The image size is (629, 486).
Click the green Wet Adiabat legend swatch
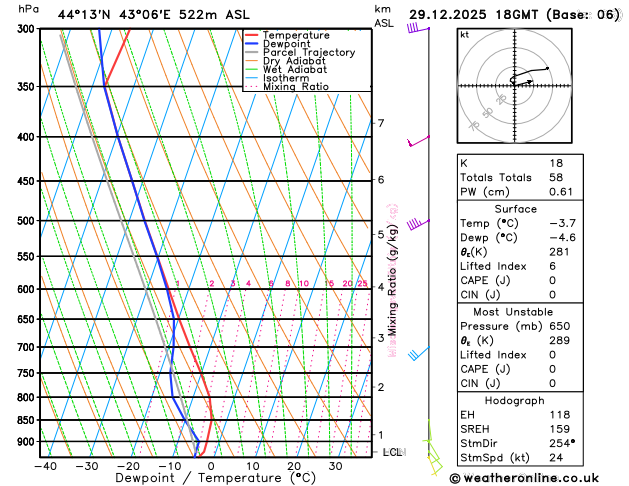tap(252, 69)
